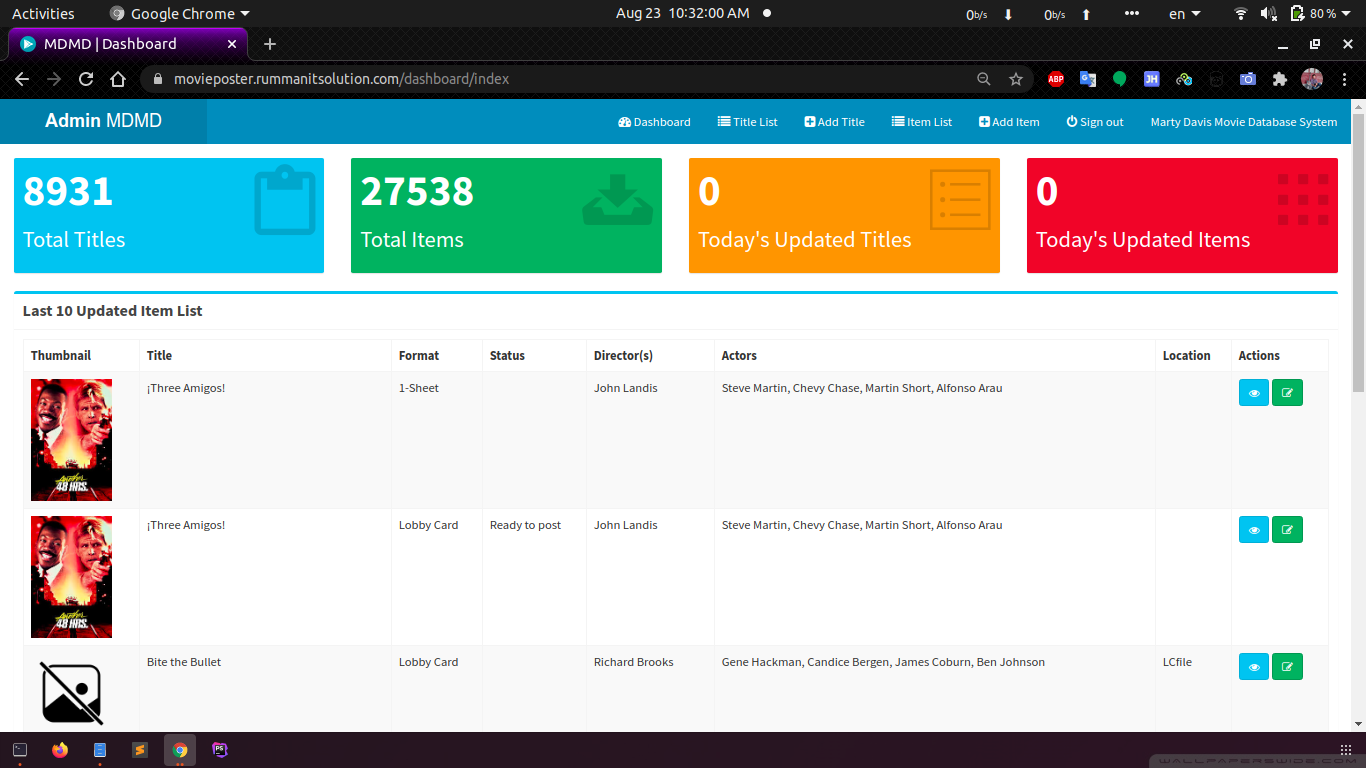Open the Add Item menu item
Image resolution: width=1366 pixels, height=768 pixels.
tap(1009, 122)
